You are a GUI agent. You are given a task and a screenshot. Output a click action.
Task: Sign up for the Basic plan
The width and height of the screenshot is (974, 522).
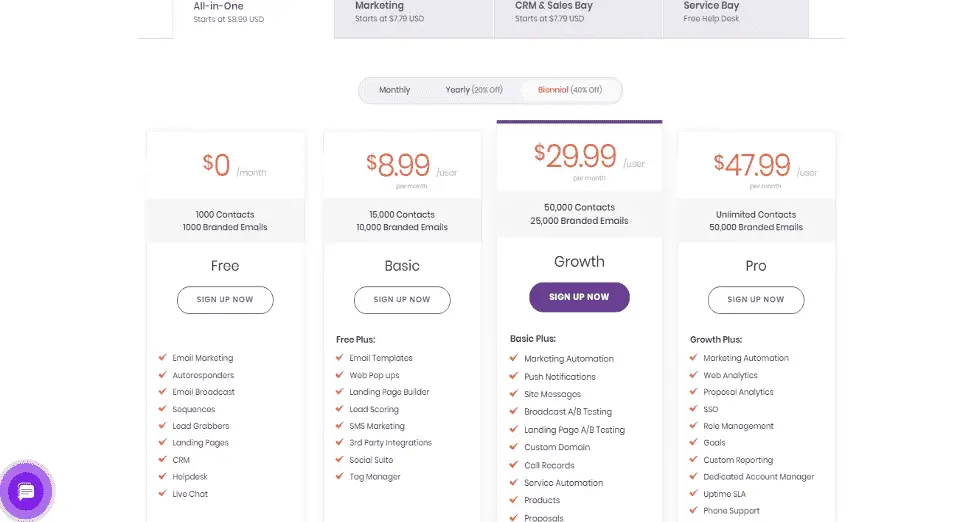click(x=402, y=300)
